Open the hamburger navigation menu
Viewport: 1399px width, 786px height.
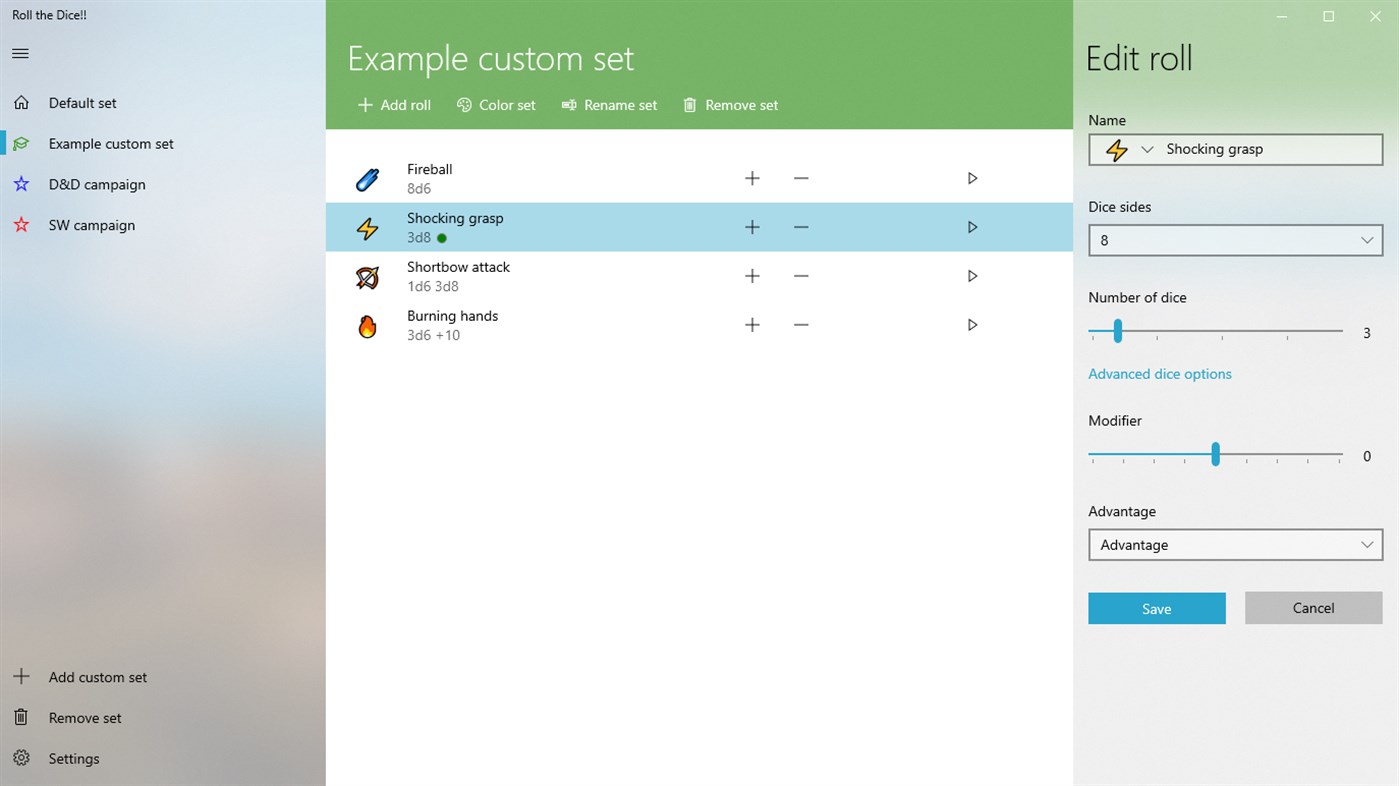(20, 54)
